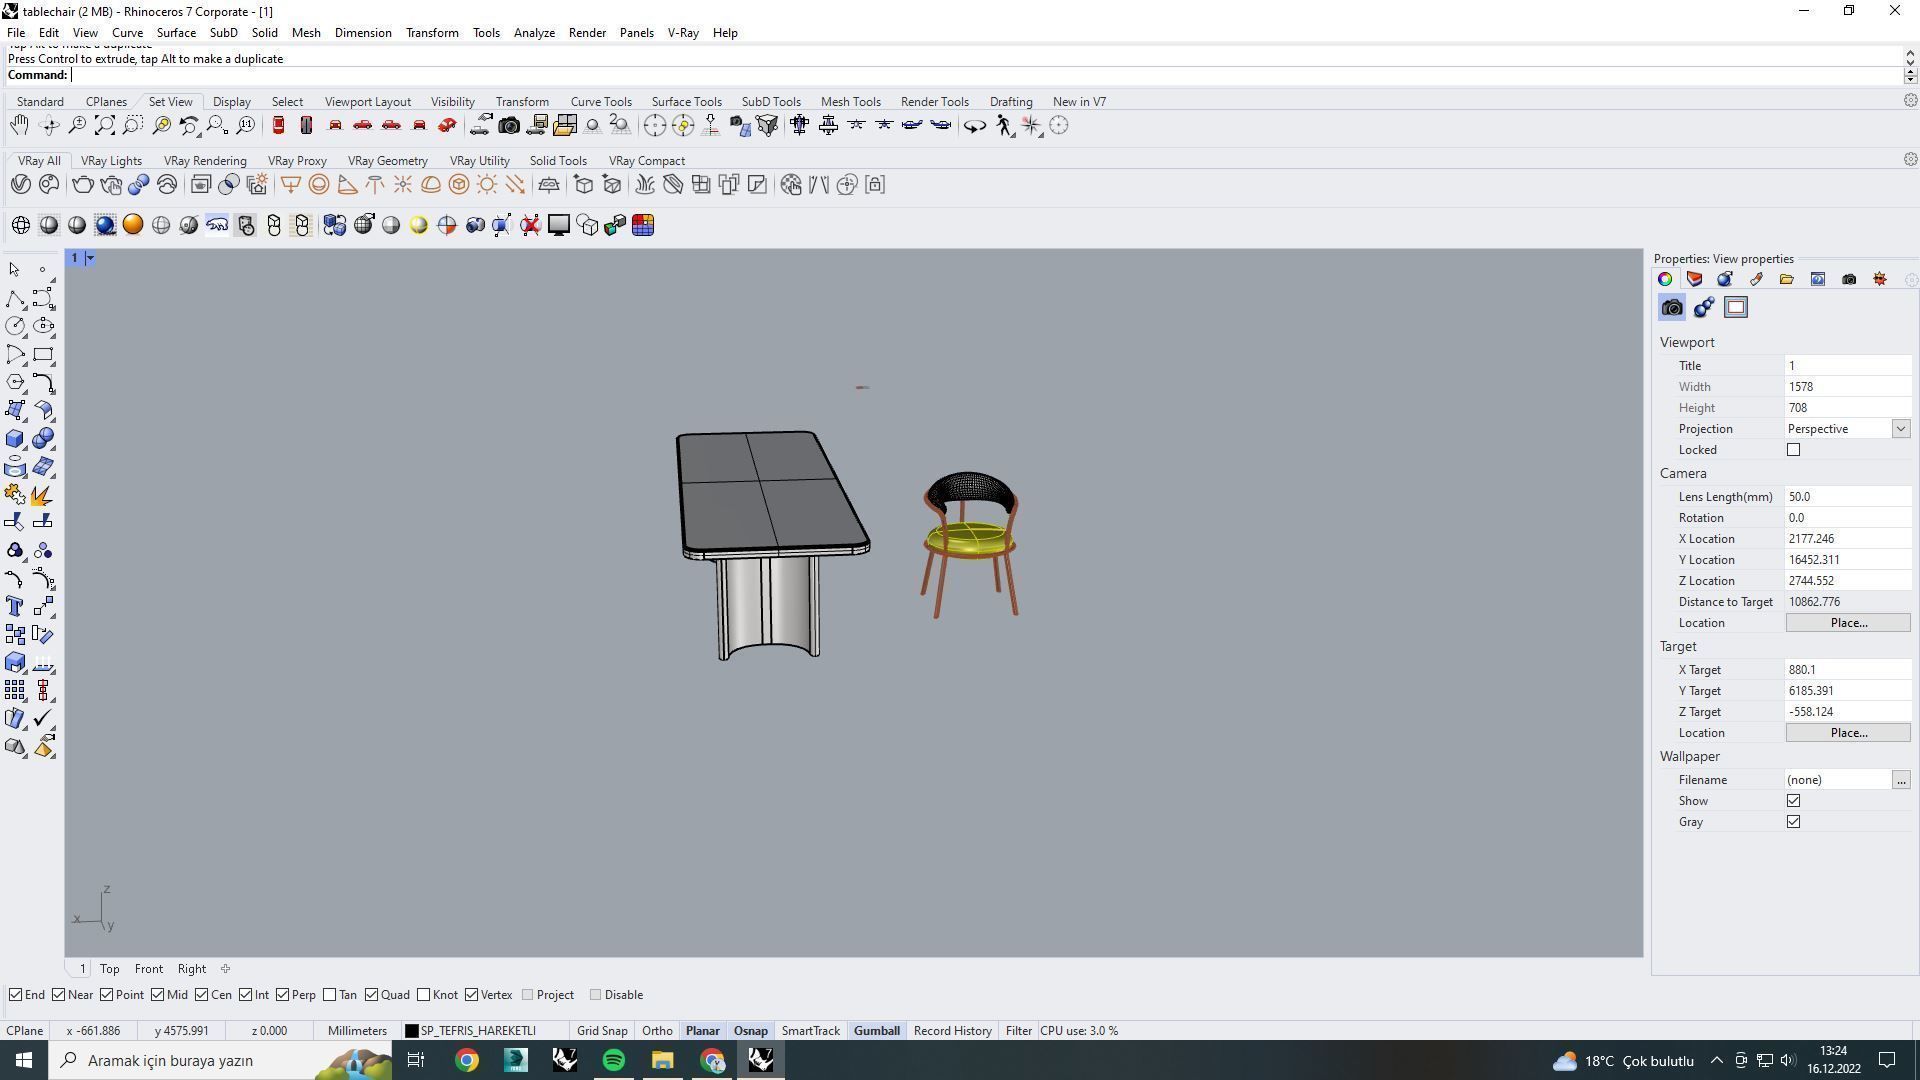Click the Text object tool icon
This screenshot has width=1920, height=1080.
15,606
